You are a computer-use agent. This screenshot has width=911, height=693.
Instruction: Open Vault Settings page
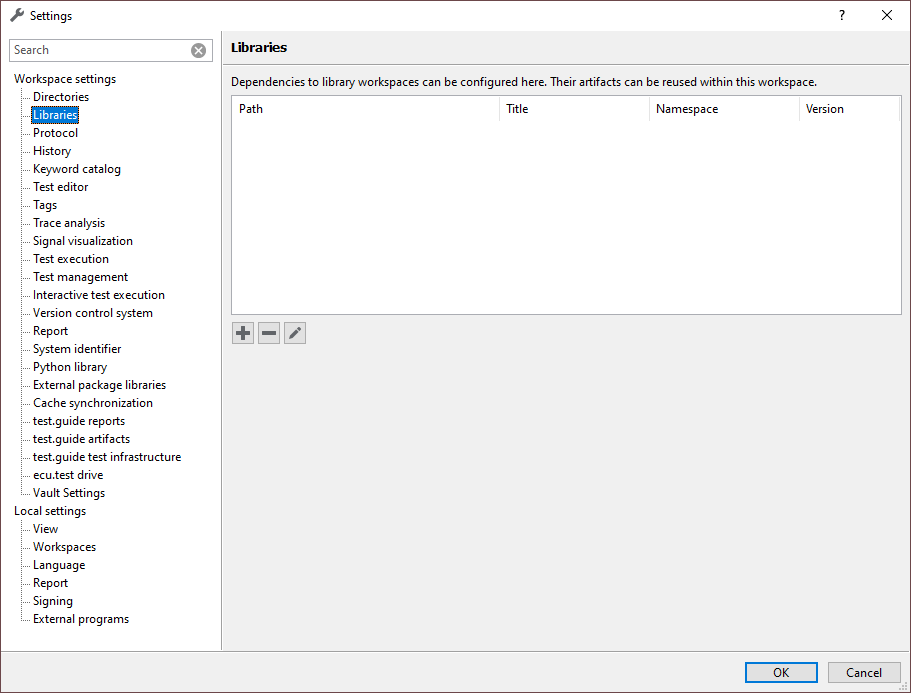(69, 493)
